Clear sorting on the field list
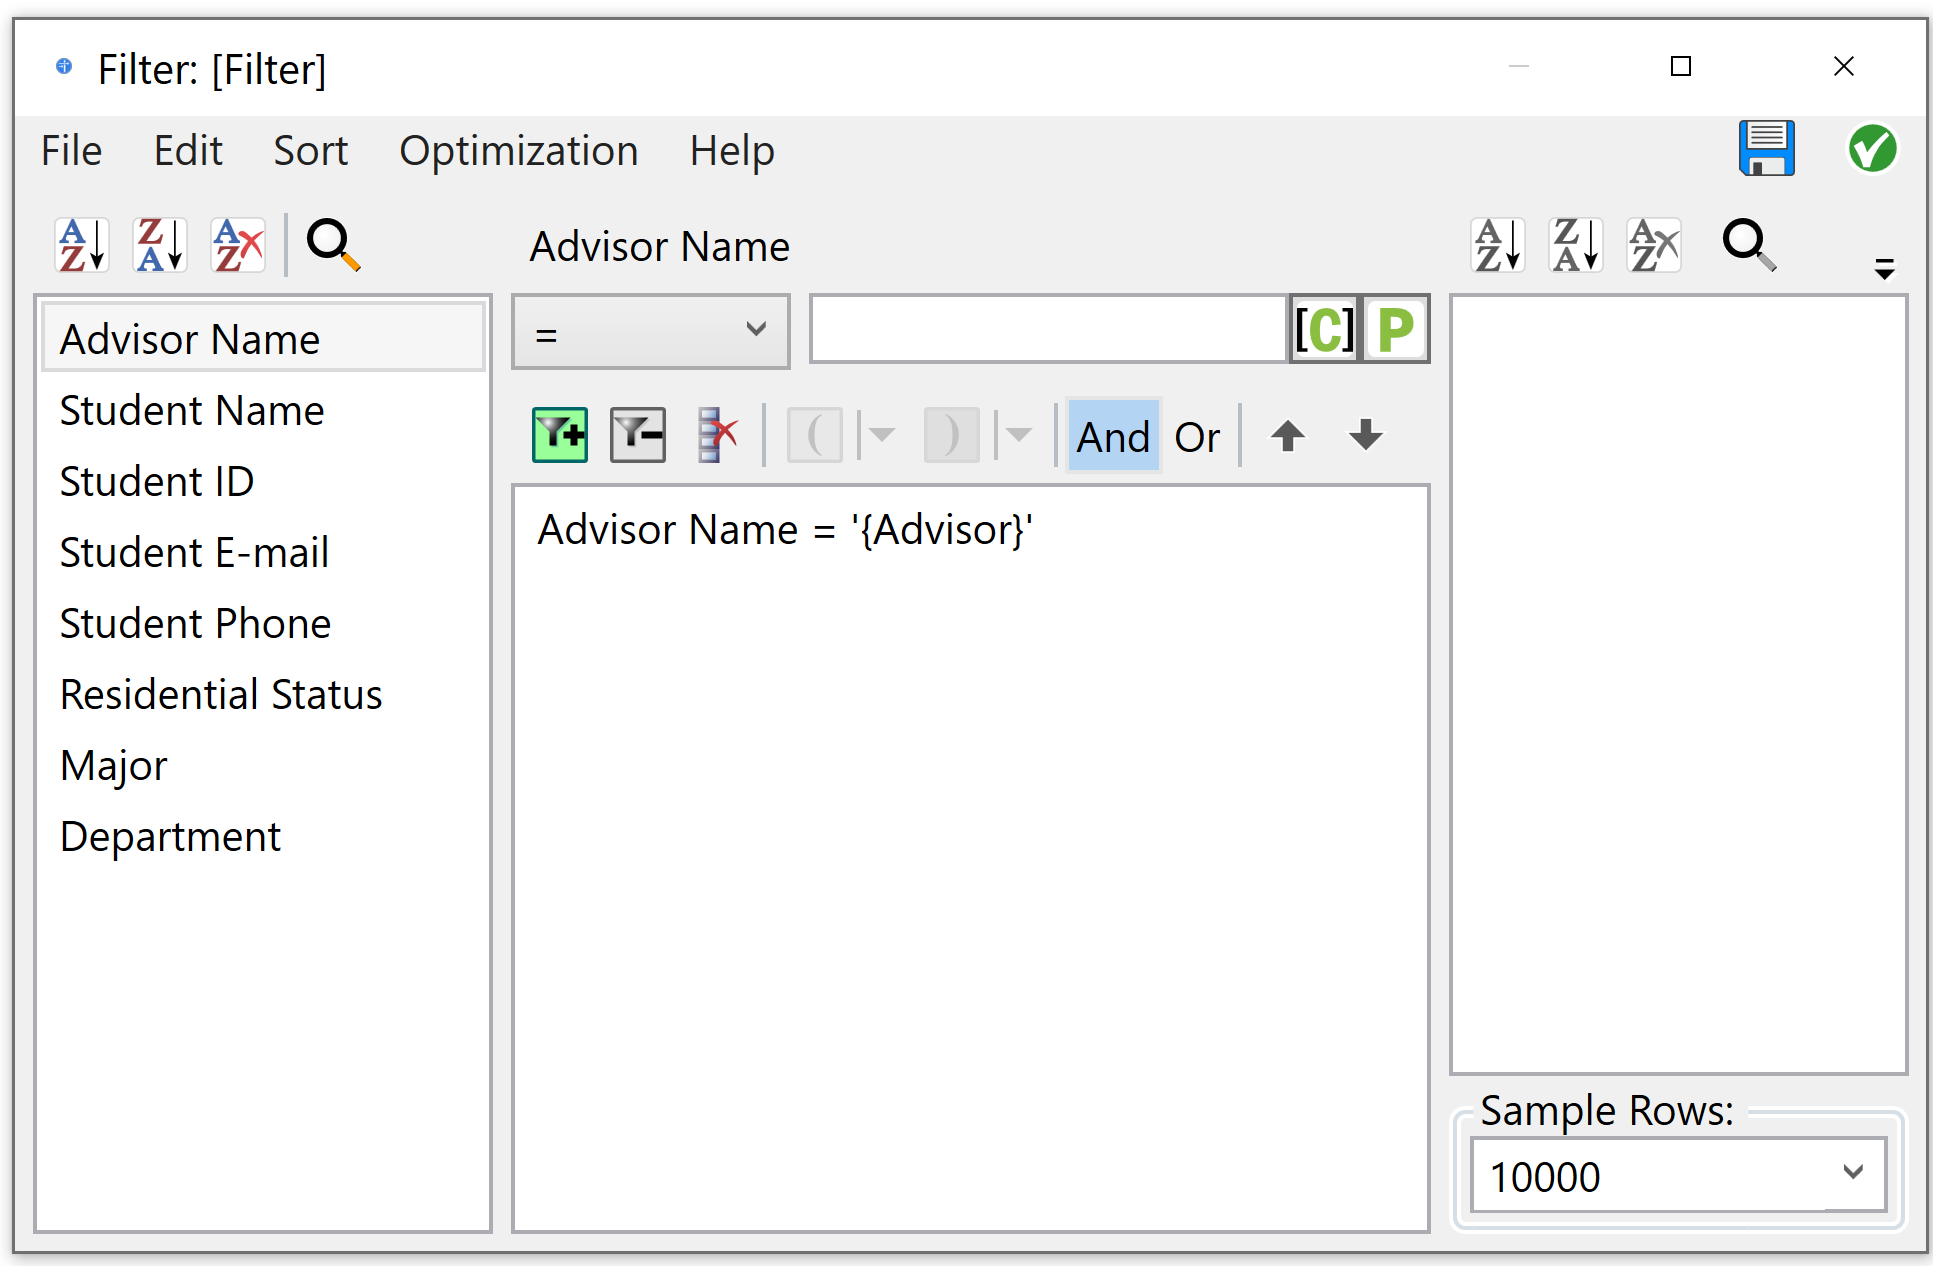The image size is (1933, 1266). click(238, 245)
